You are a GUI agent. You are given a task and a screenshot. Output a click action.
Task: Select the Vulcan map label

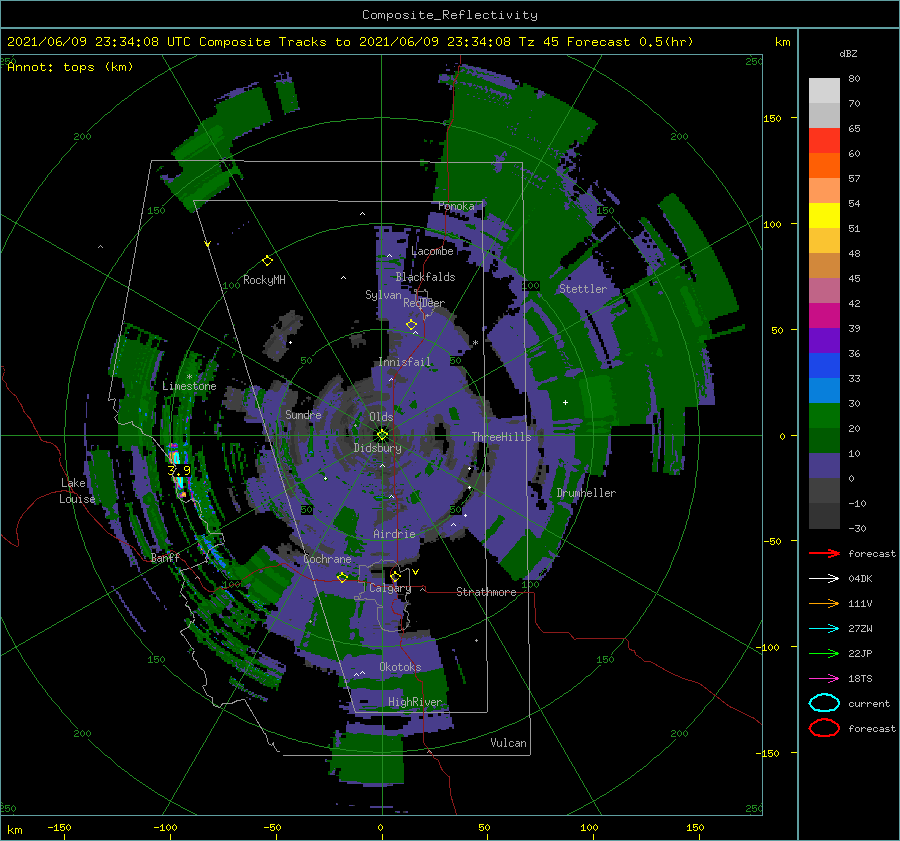(509, 743)
